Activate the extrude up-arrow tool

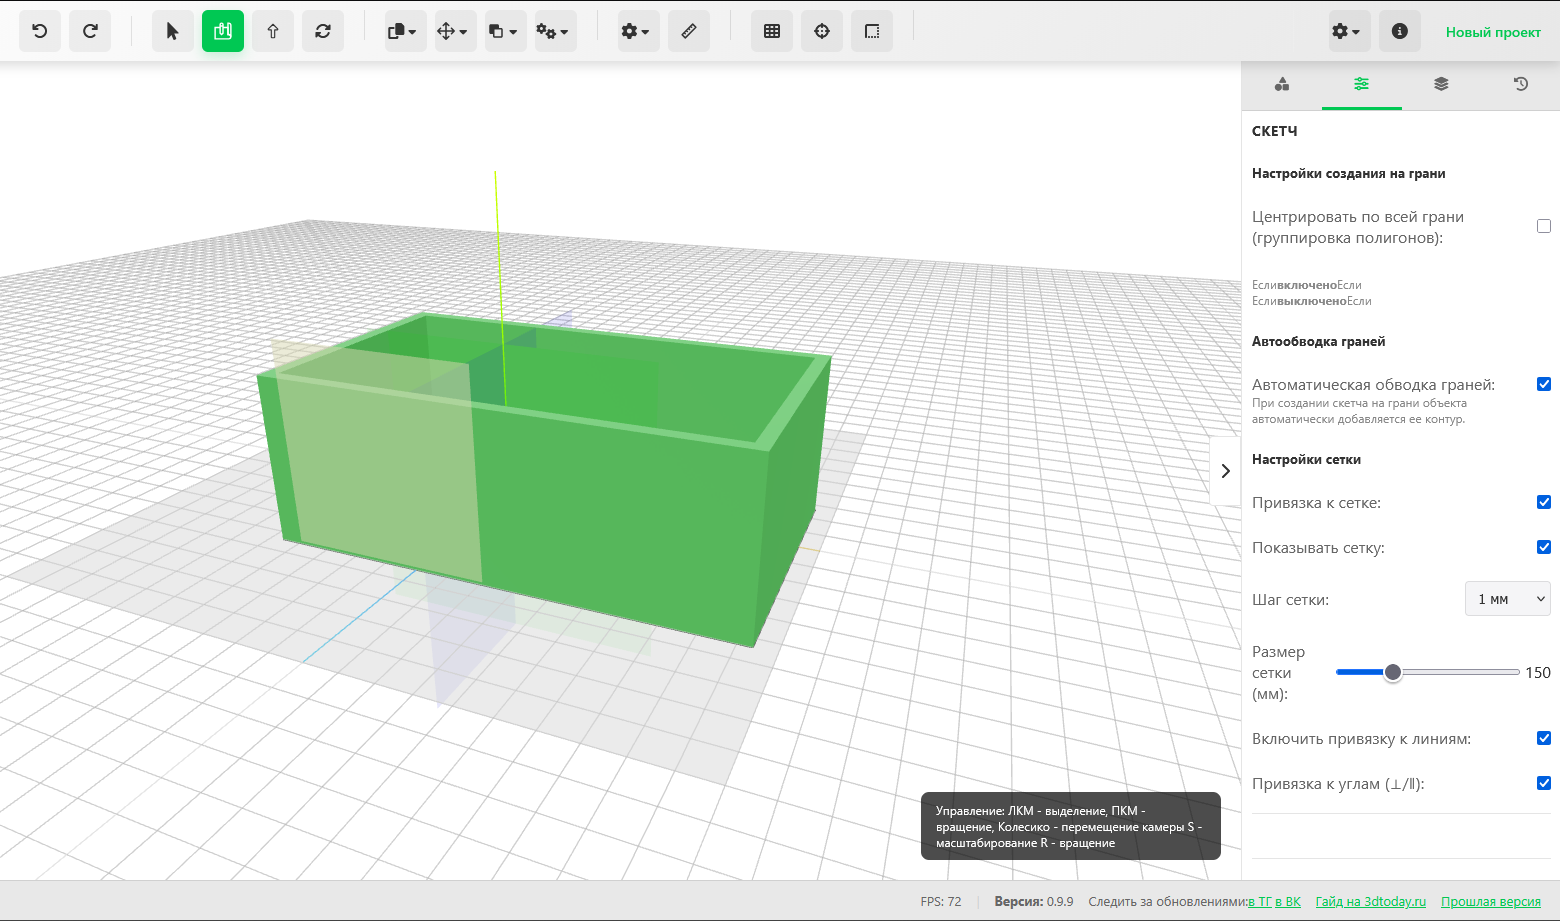(x=273, y=31)
